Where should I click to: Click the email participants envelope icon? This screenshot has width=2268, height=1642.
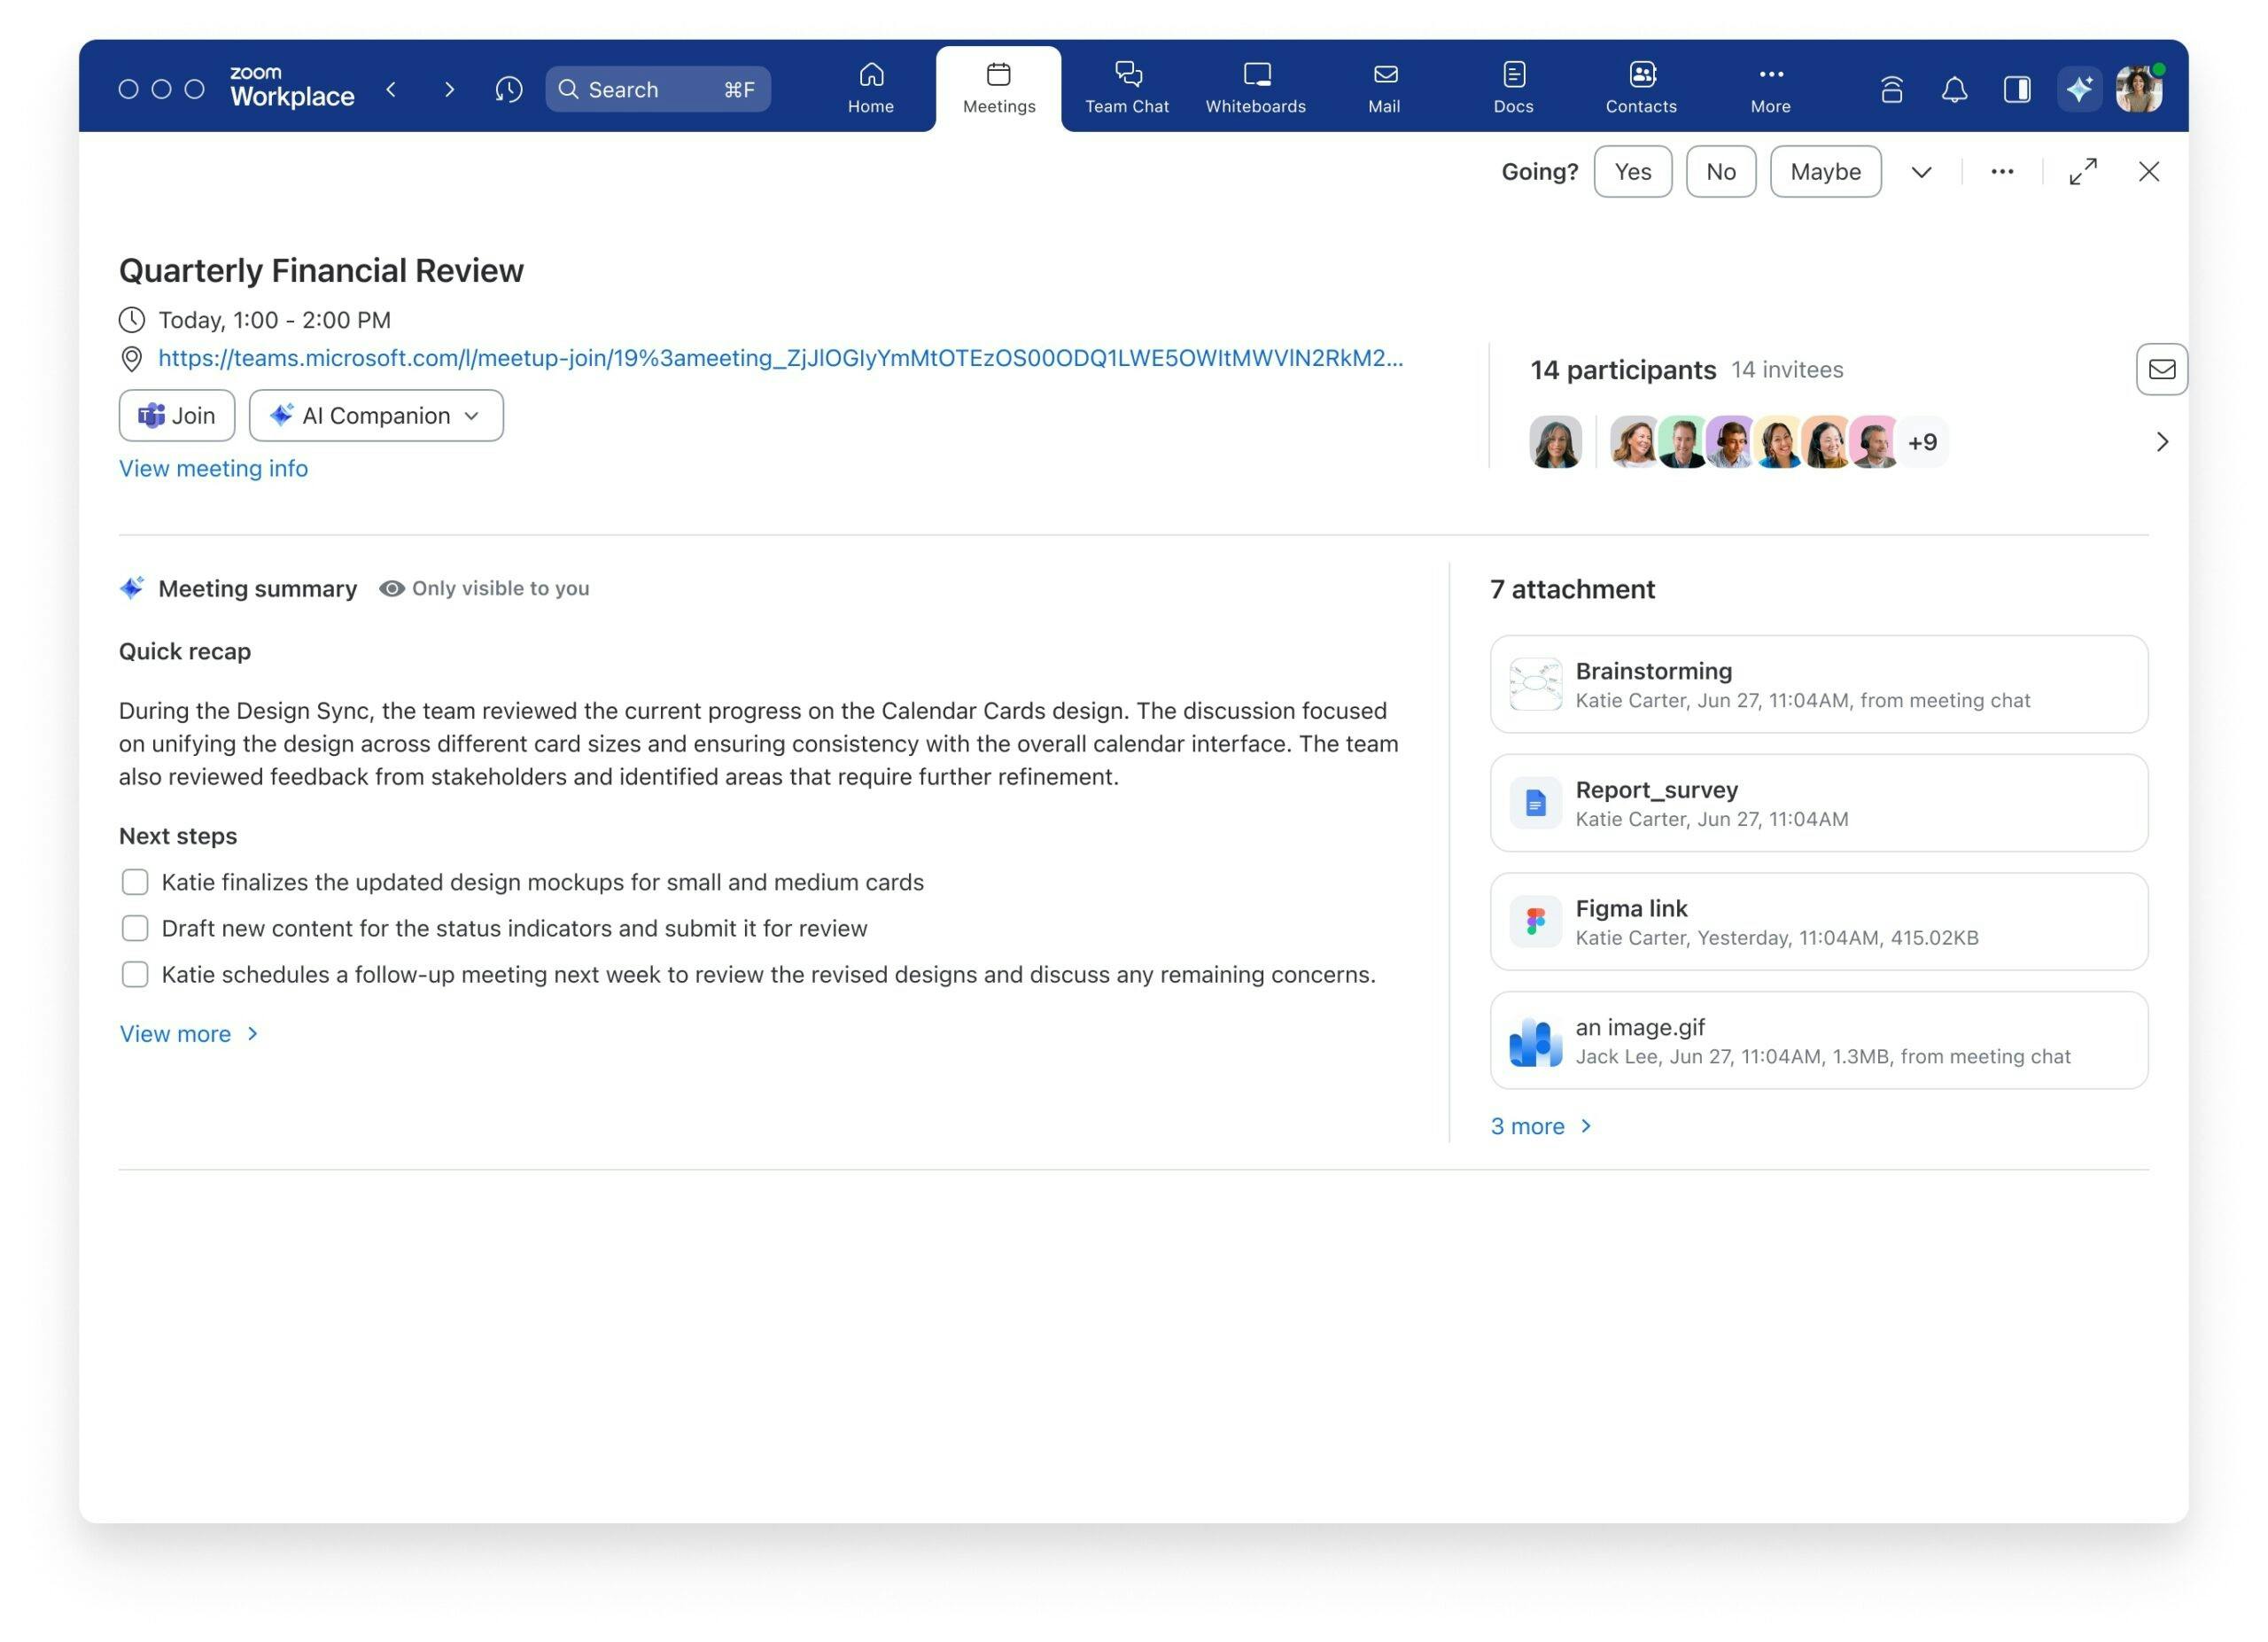2161,369
